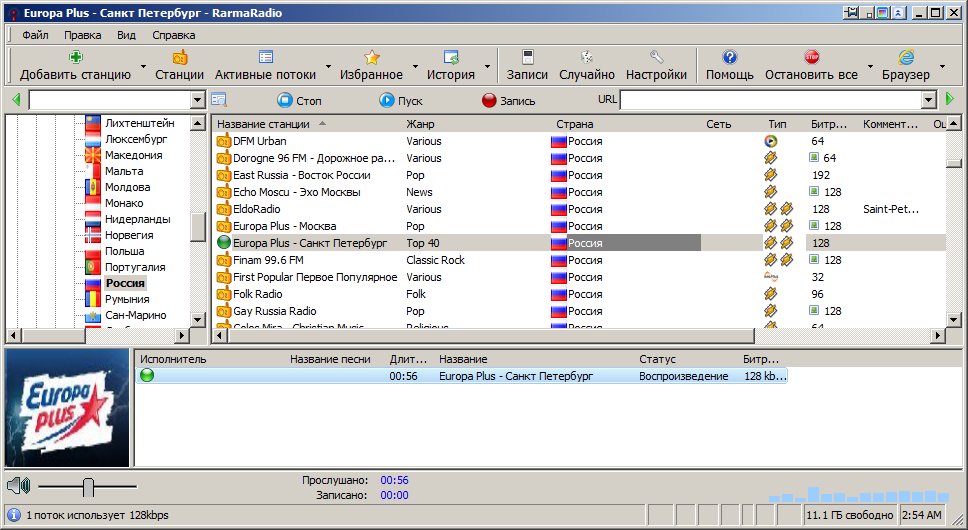Open the Файл menu
Image resolution: width=968 pixels, height=530 pixels.
click(35, 35)
